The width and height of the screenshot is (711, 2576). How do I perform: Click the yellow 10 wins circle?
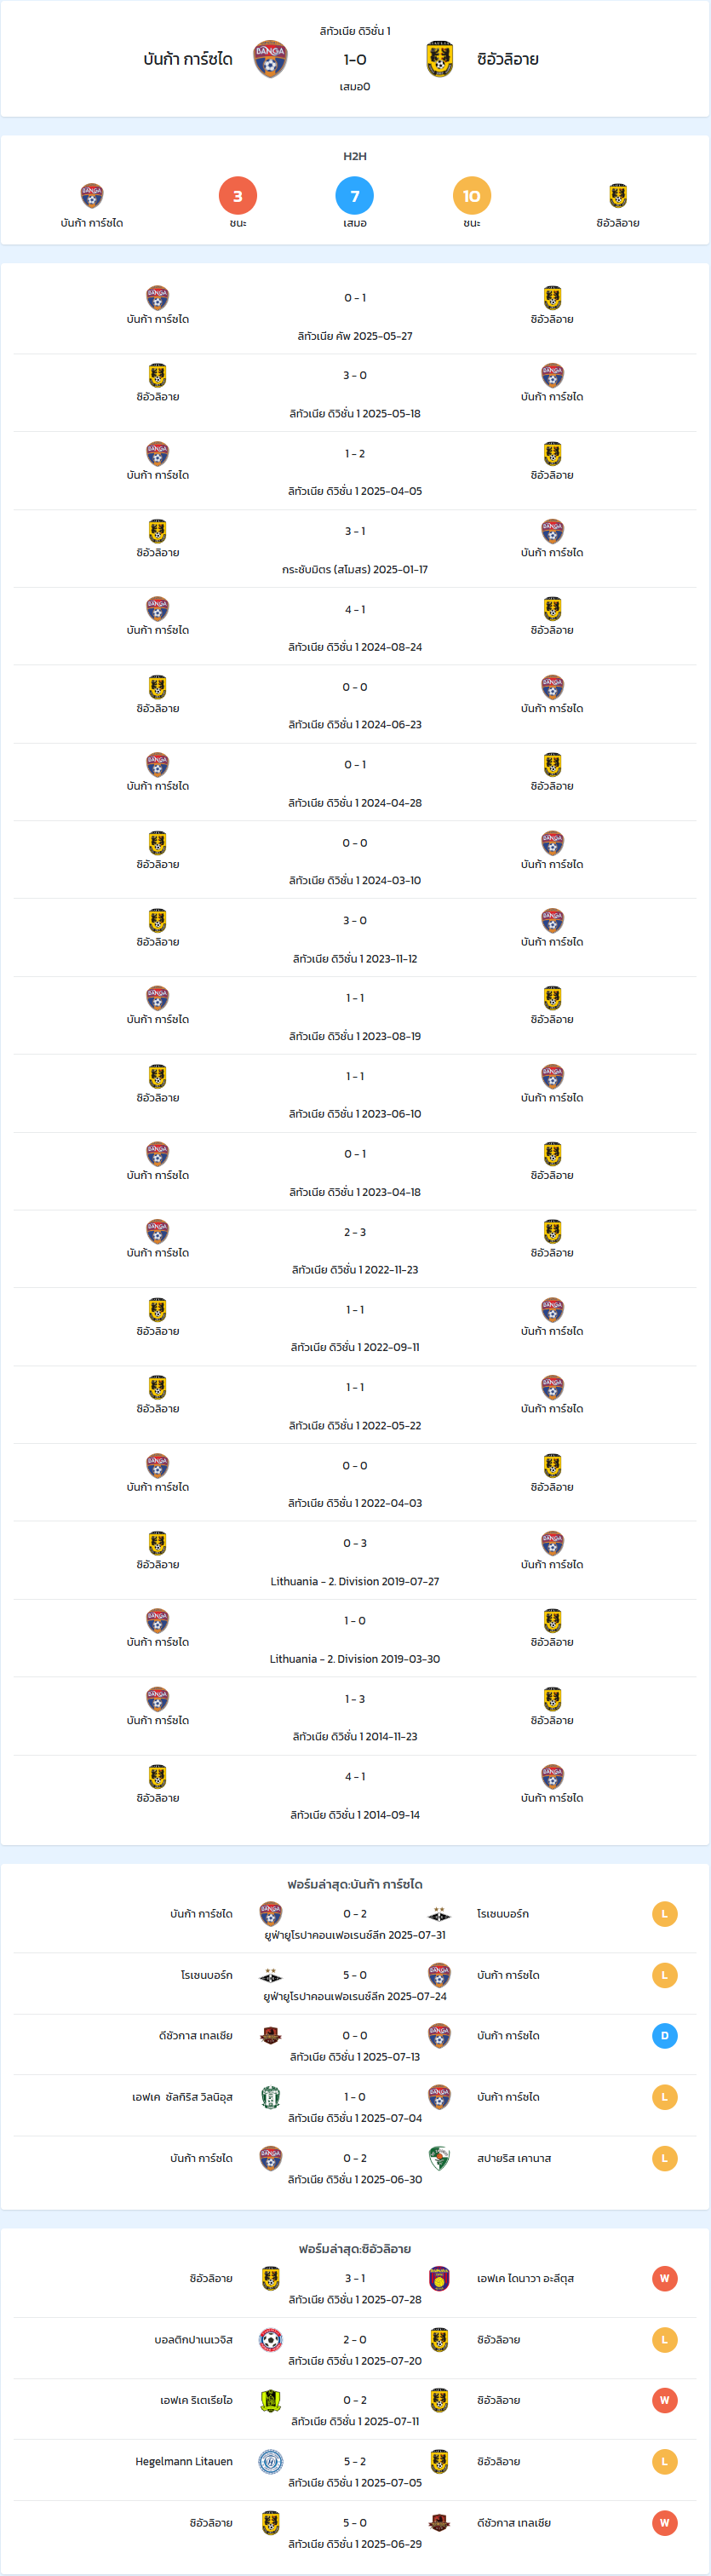(472, 196)
